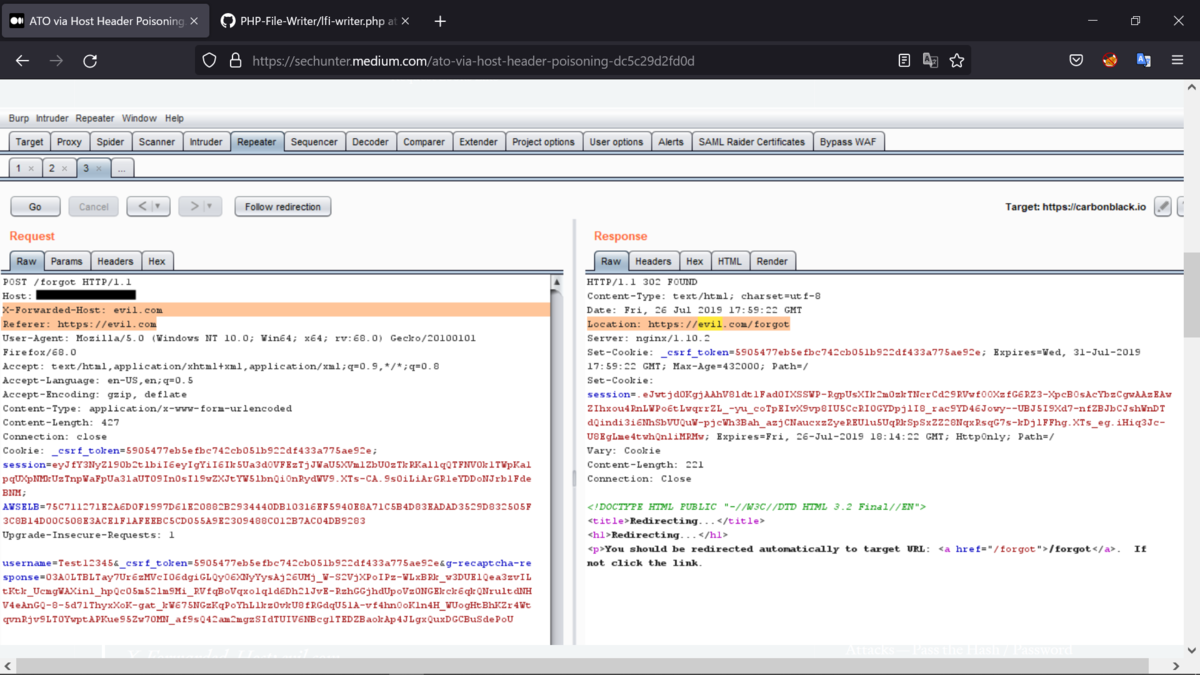Go to previous request with < button

[x=143, y=207]
